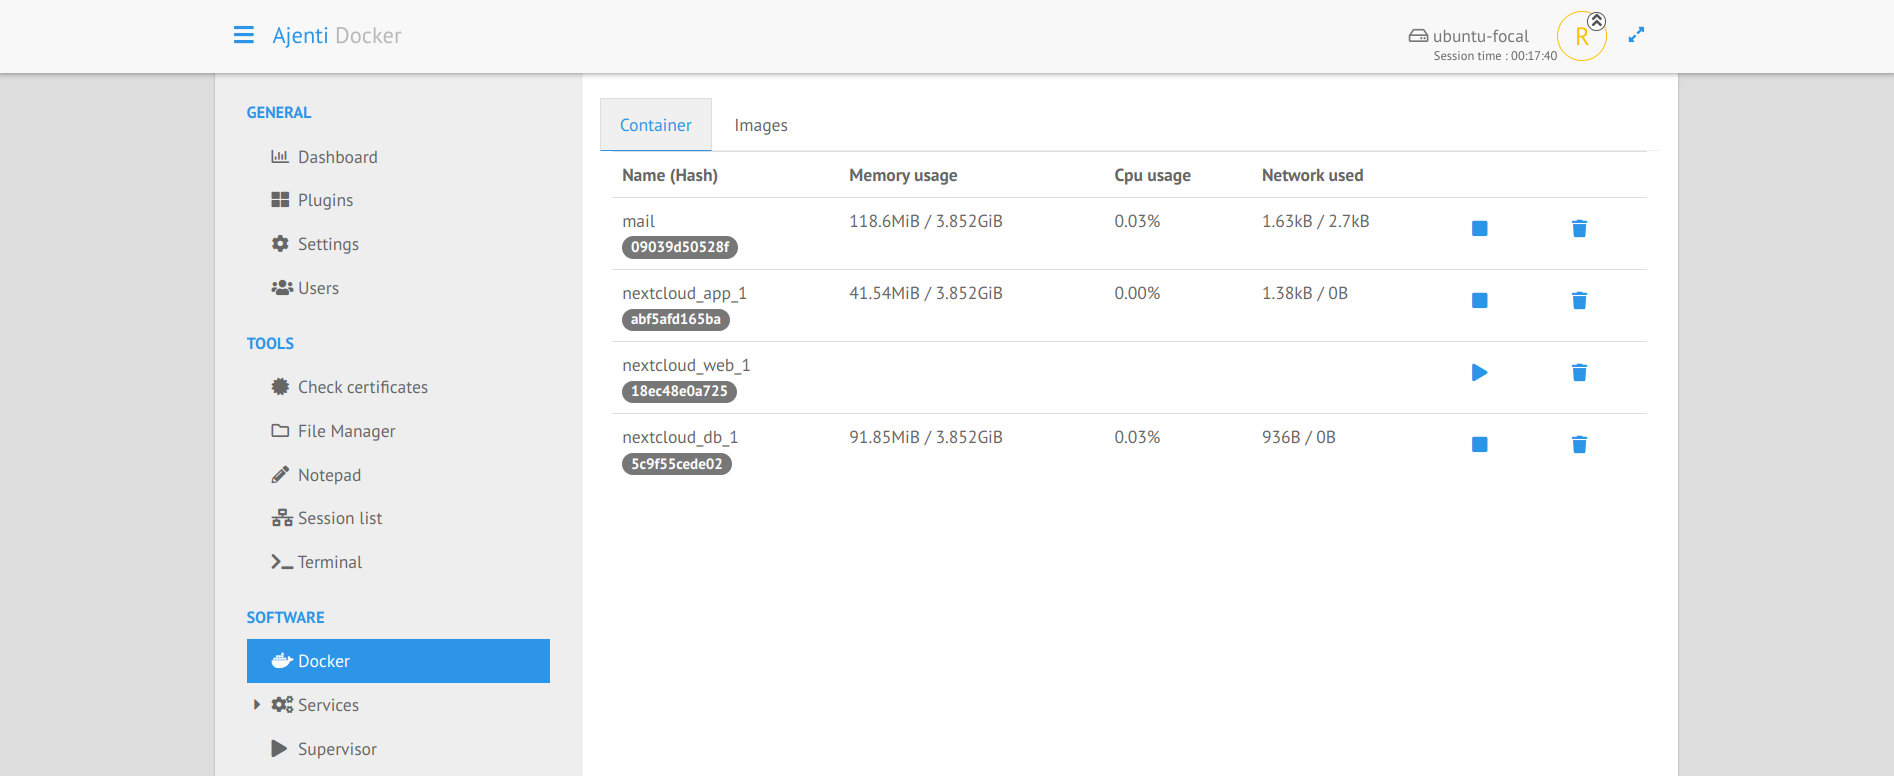Click the nextcloud_db_1 name
The image size is (1894, 776).
[x=680, y=437]
